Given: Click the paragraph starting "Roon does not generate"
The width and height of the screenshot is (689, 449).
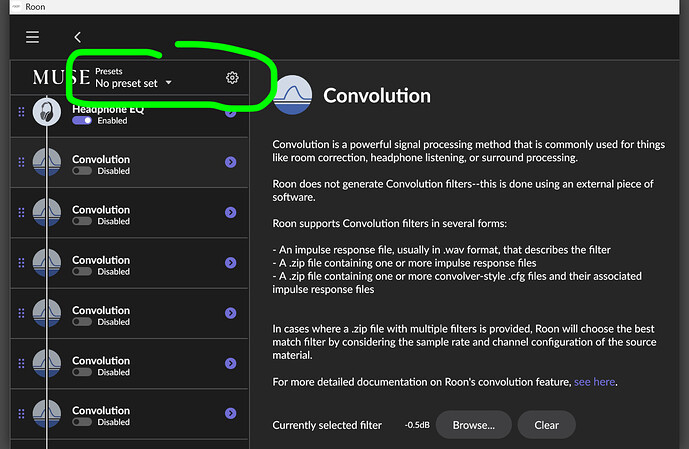Looking at the screenshot, I should click(463, 190).
